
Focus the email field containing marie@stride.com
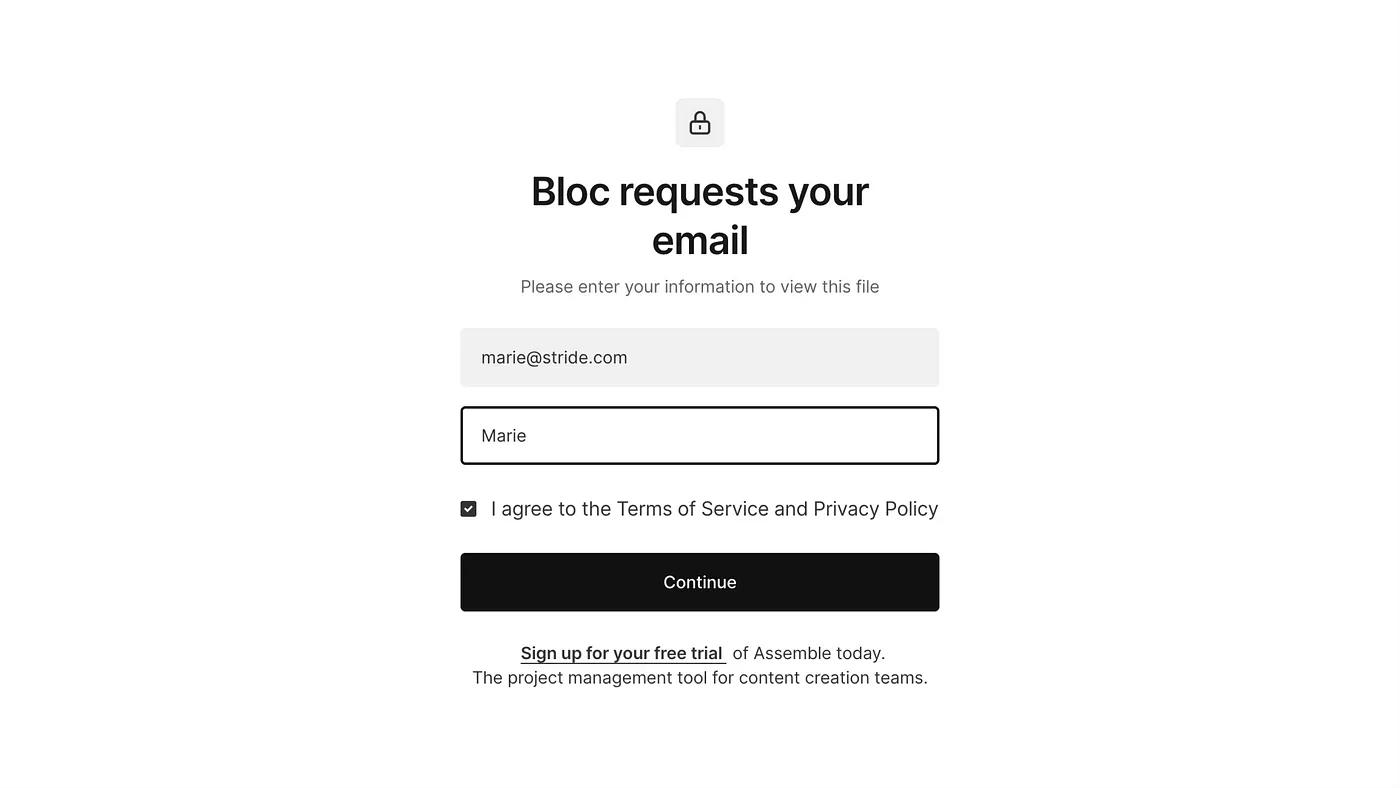coord(700,357)
